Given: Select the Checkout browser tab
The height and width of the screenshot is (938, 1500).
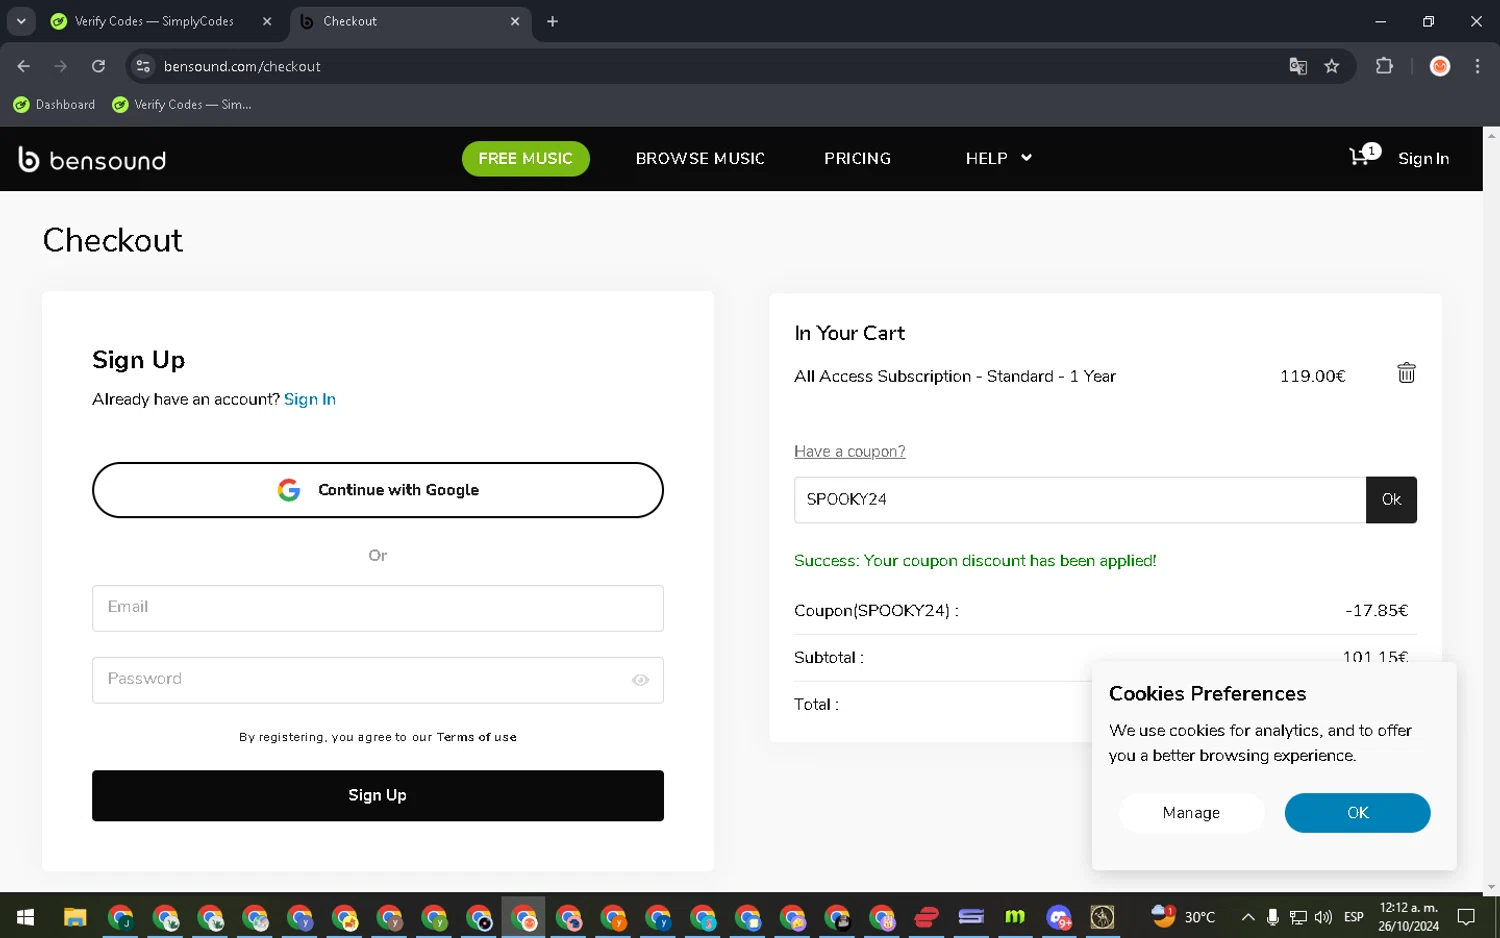Looking at the screenshot, I should click(x=410, y=21).
